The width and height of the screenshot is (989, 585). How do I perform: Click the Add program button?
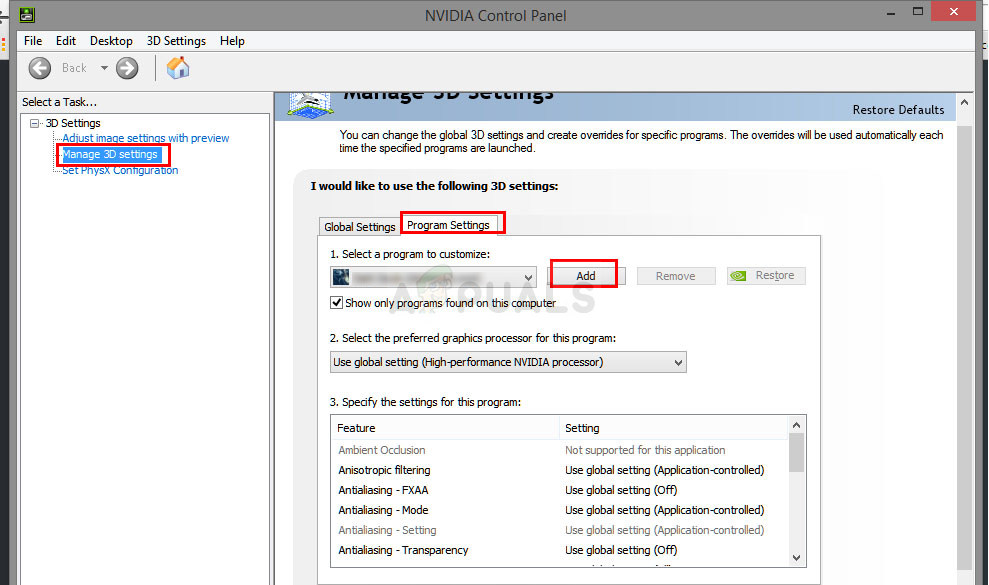tap(586, 276)
